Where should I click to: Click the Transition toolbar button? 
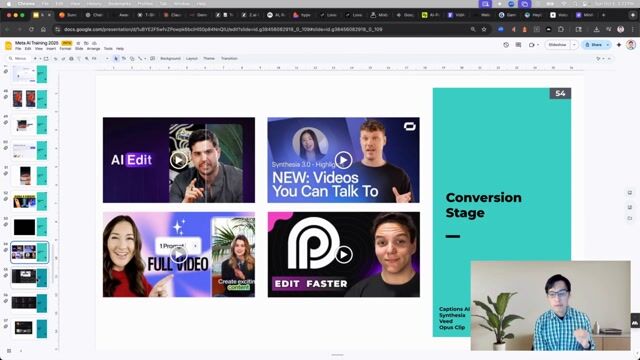click(229, 58)
